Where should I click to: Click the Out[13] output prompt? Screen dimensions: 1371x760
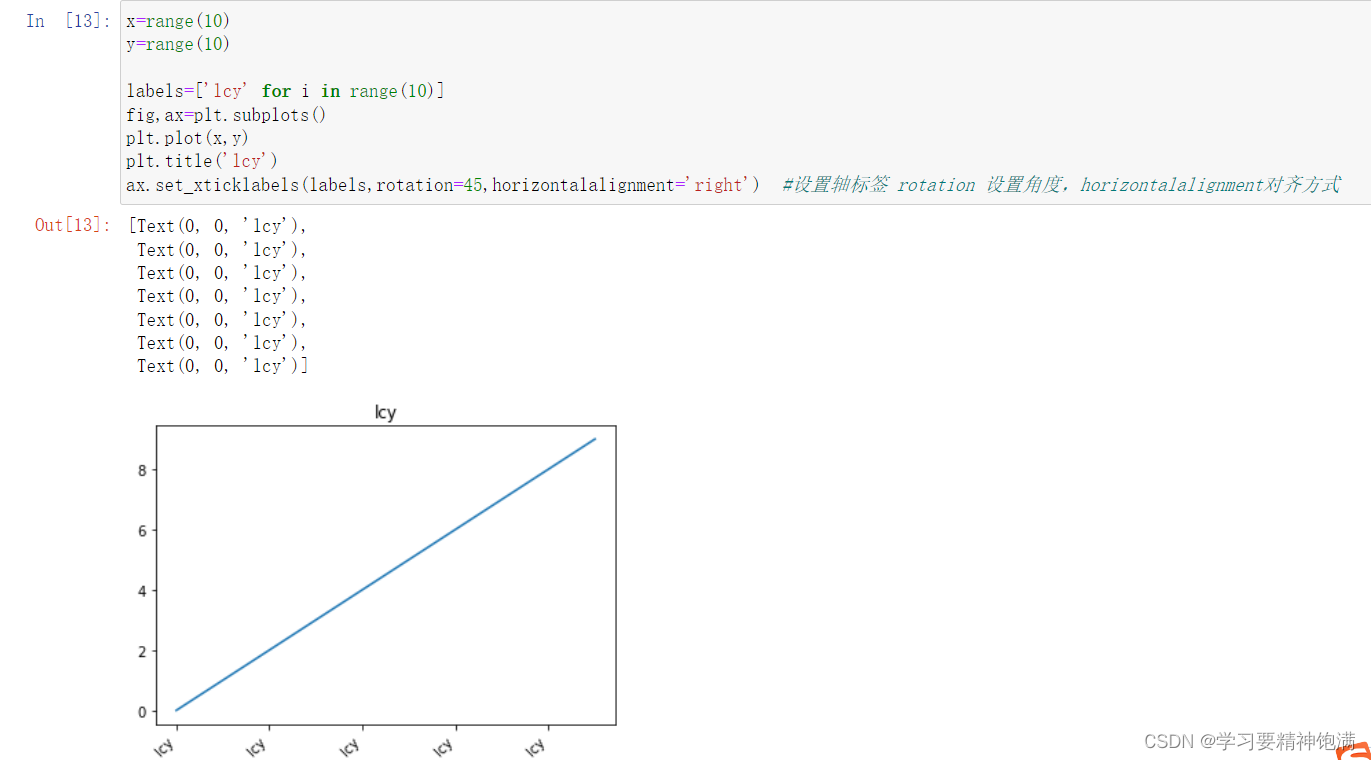point(73,225)
